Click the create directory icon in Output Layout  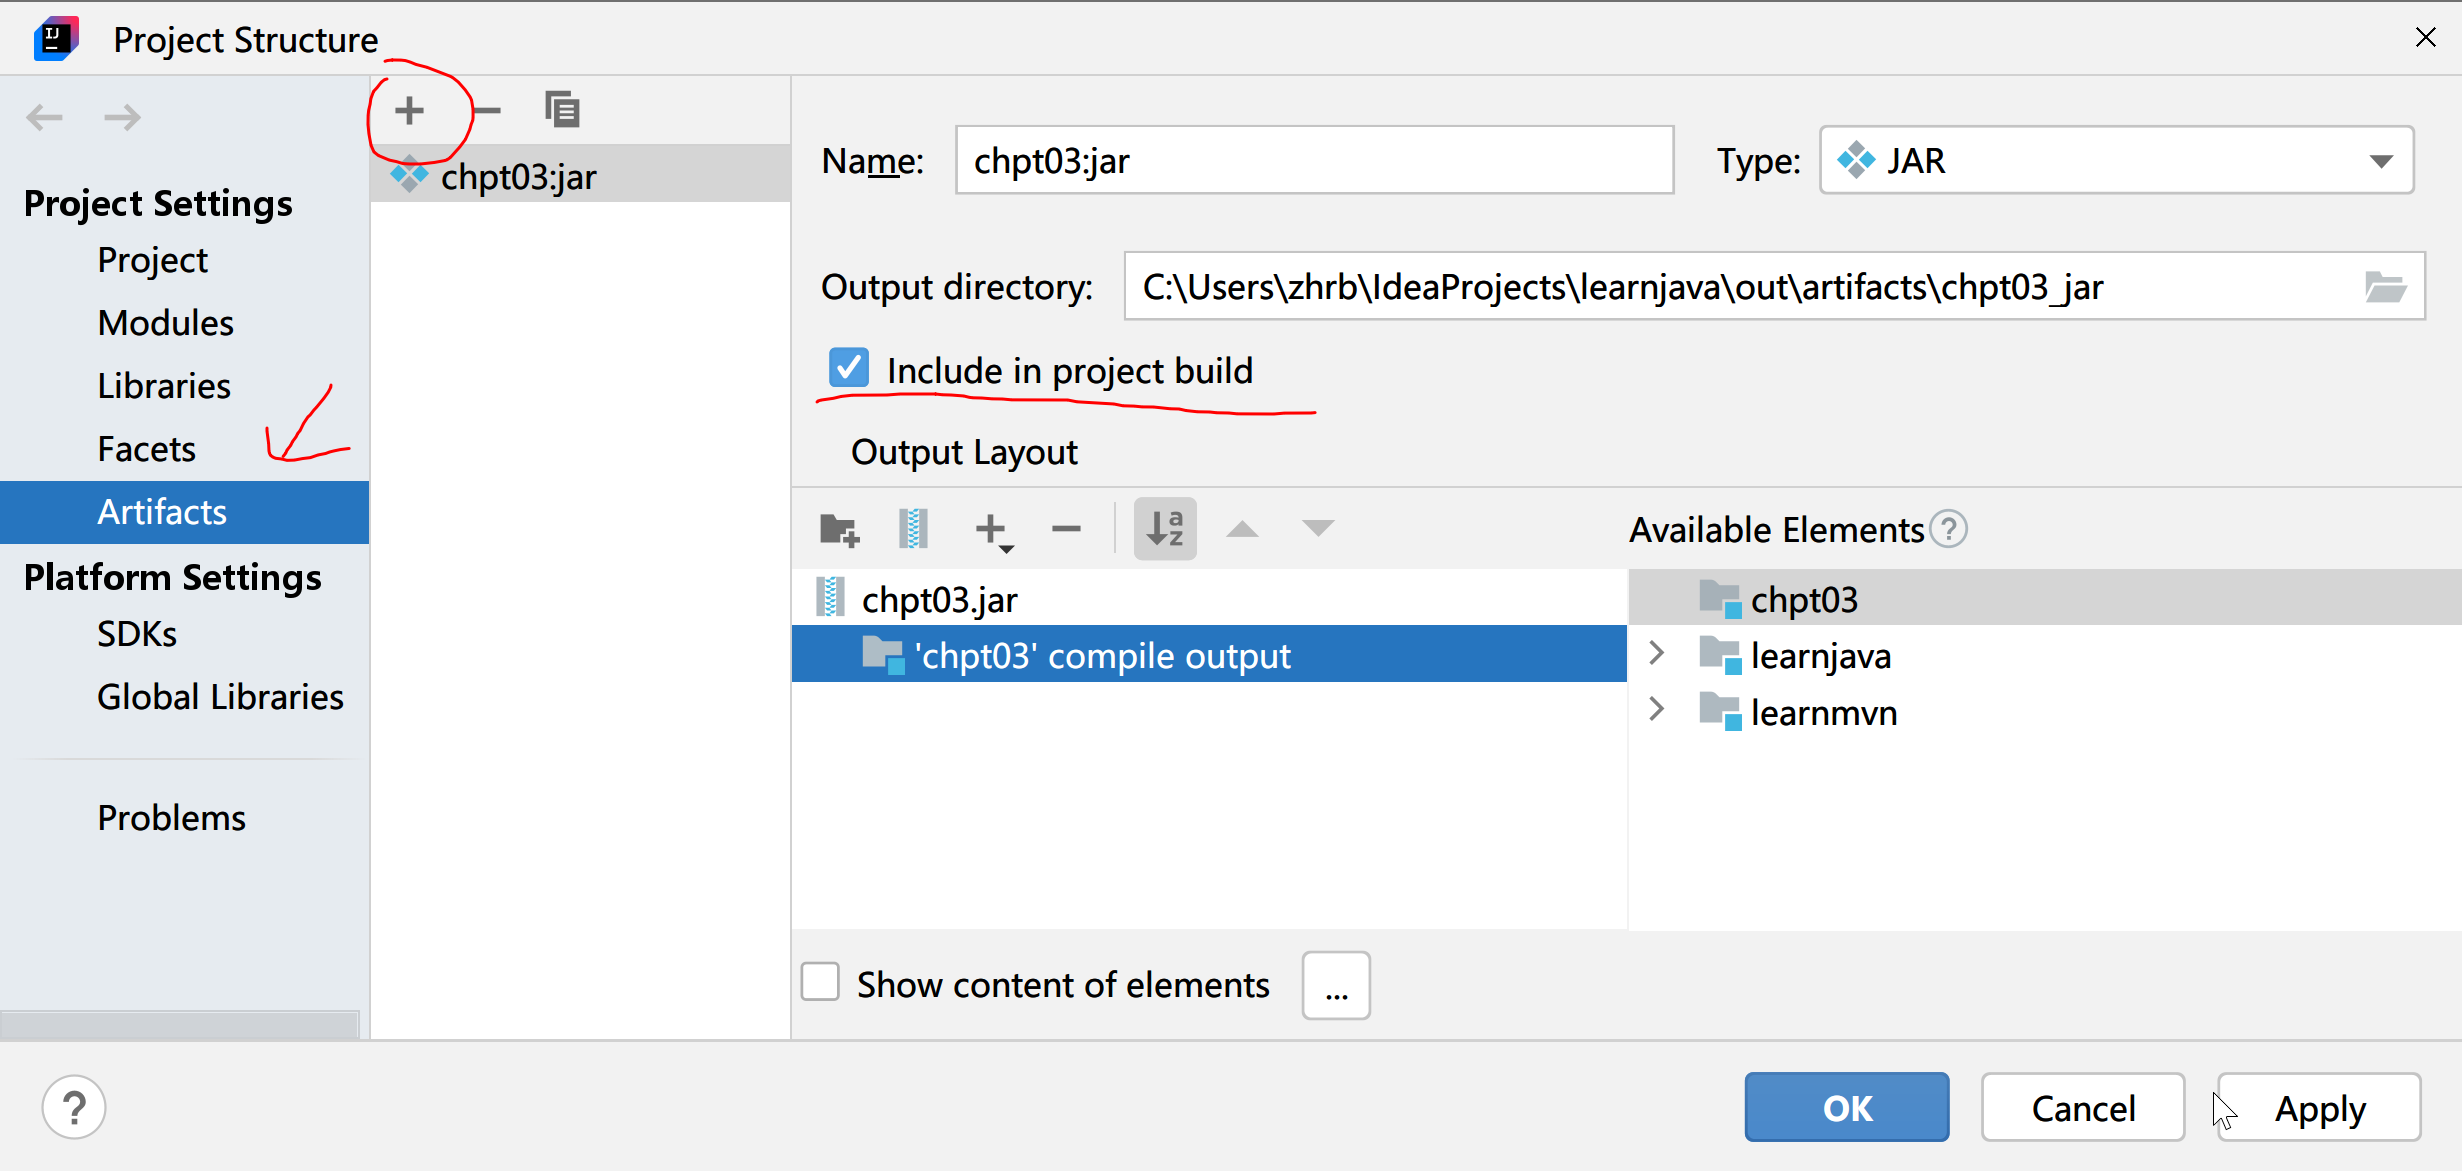[839, 529]
